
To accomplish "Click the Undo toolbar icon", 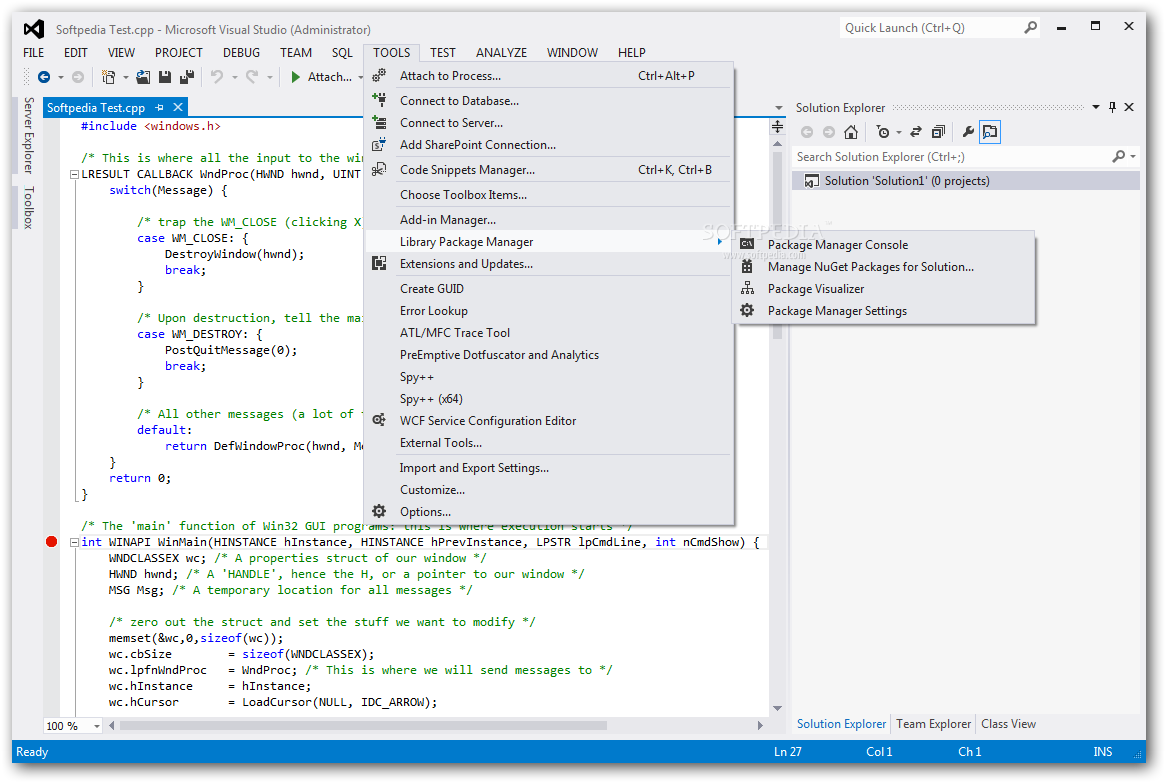I will [217, 77].
